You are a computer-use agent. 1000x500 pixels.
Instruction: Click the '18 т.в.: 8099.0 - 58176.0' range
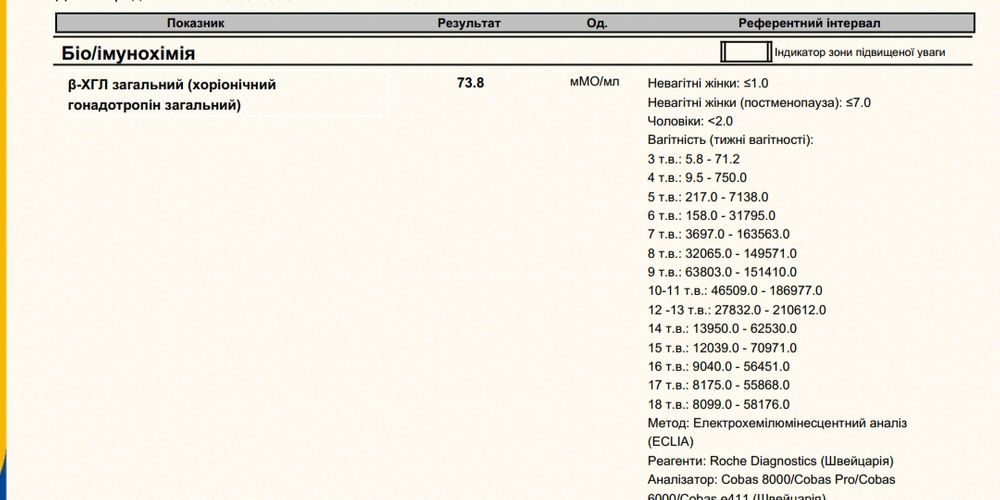(x=718, y=404)
